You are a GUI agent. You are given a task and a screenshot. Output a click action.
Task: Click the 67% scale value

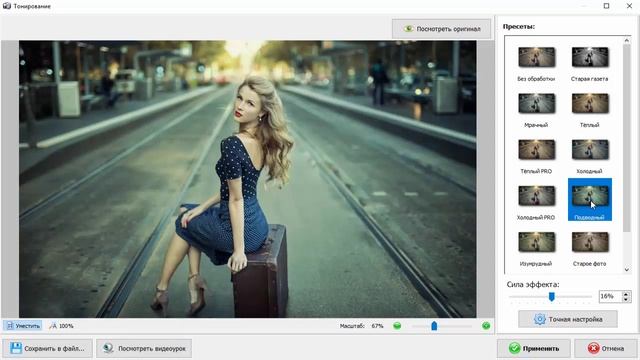(x=377, y=326)
